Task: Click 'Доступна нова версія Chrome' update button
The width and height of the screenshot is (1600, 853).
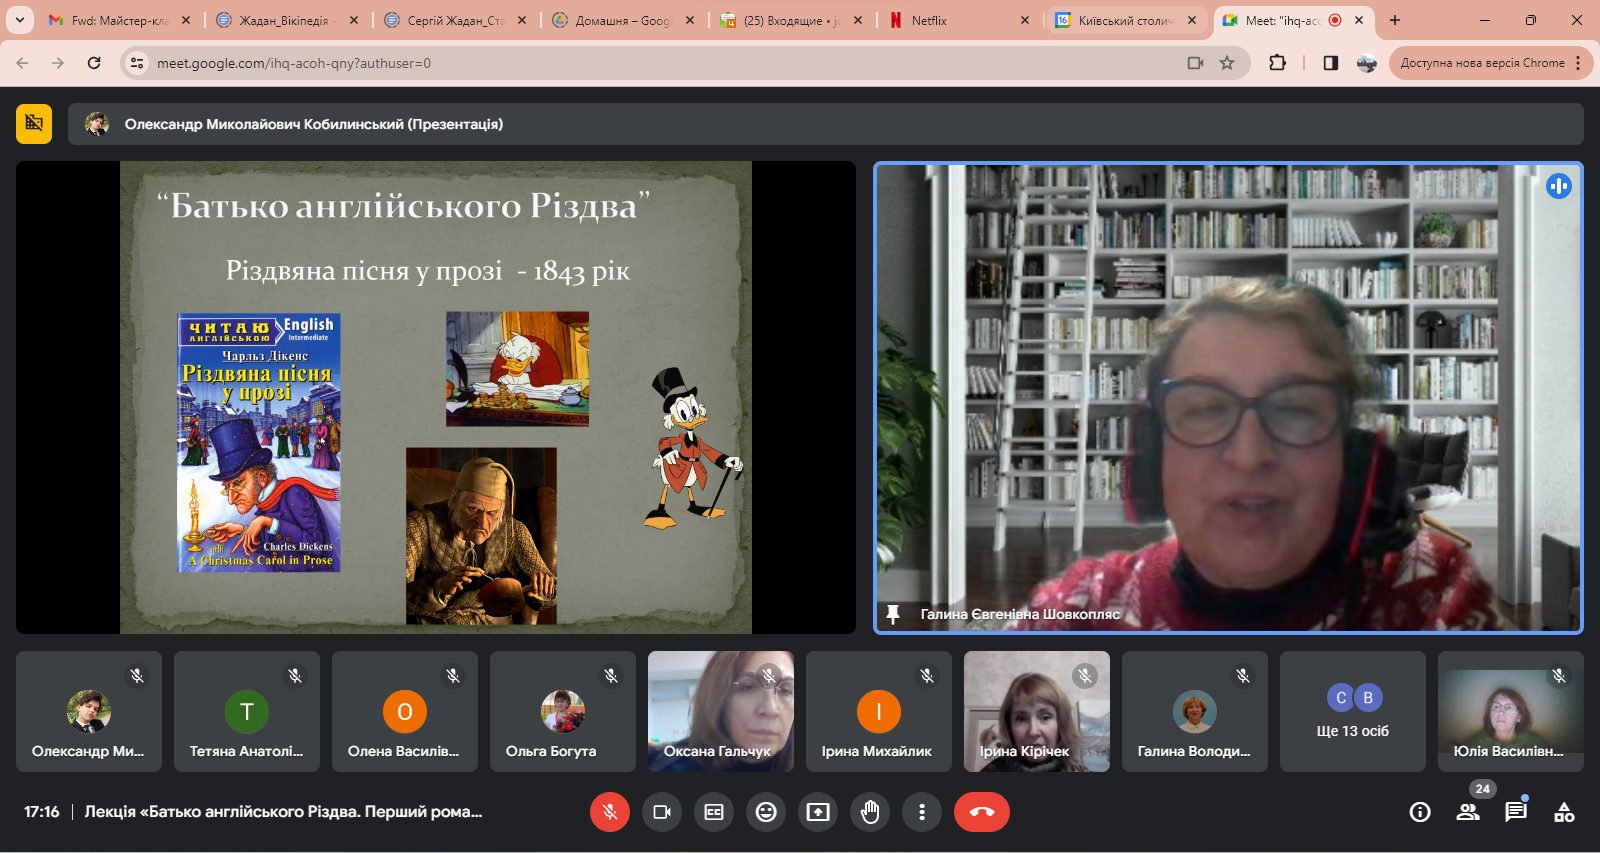Action: click(x=1482, y=63)
